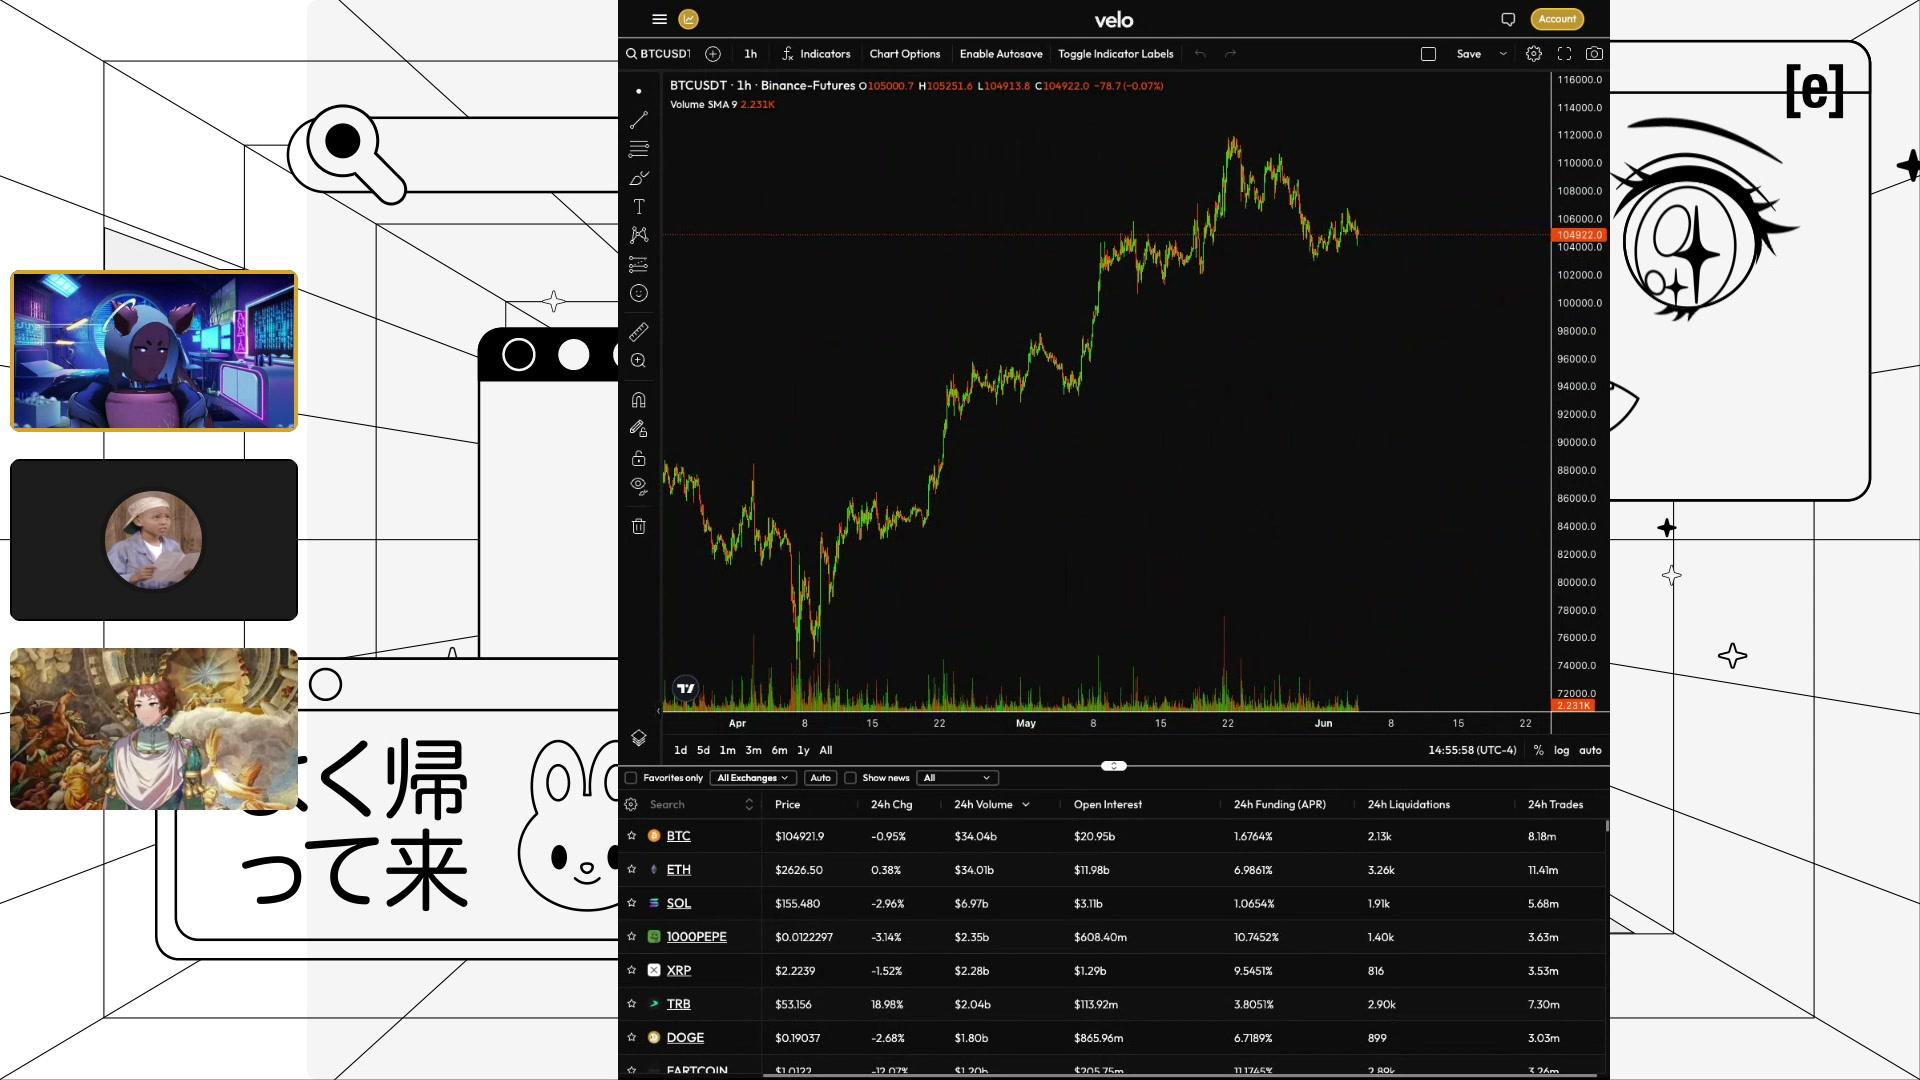This screenshot has width=1920, height=1080.
Task: Sort table by 24h Chg column
Action: (892, 805)
